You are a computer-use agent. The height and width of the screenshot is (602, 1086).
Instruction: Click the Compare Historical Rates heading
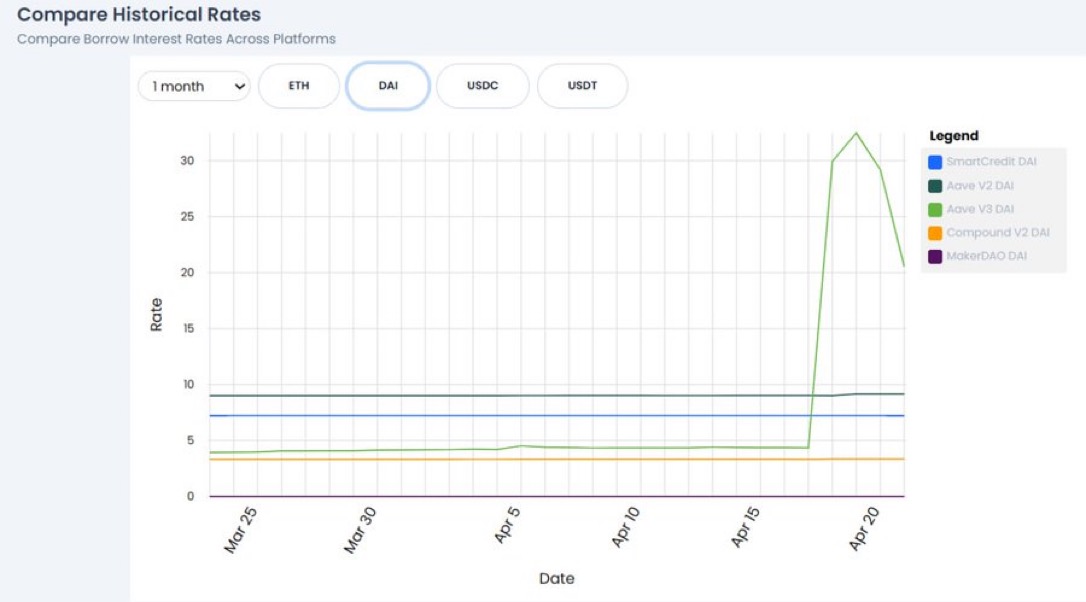click(x=139, y=15)
